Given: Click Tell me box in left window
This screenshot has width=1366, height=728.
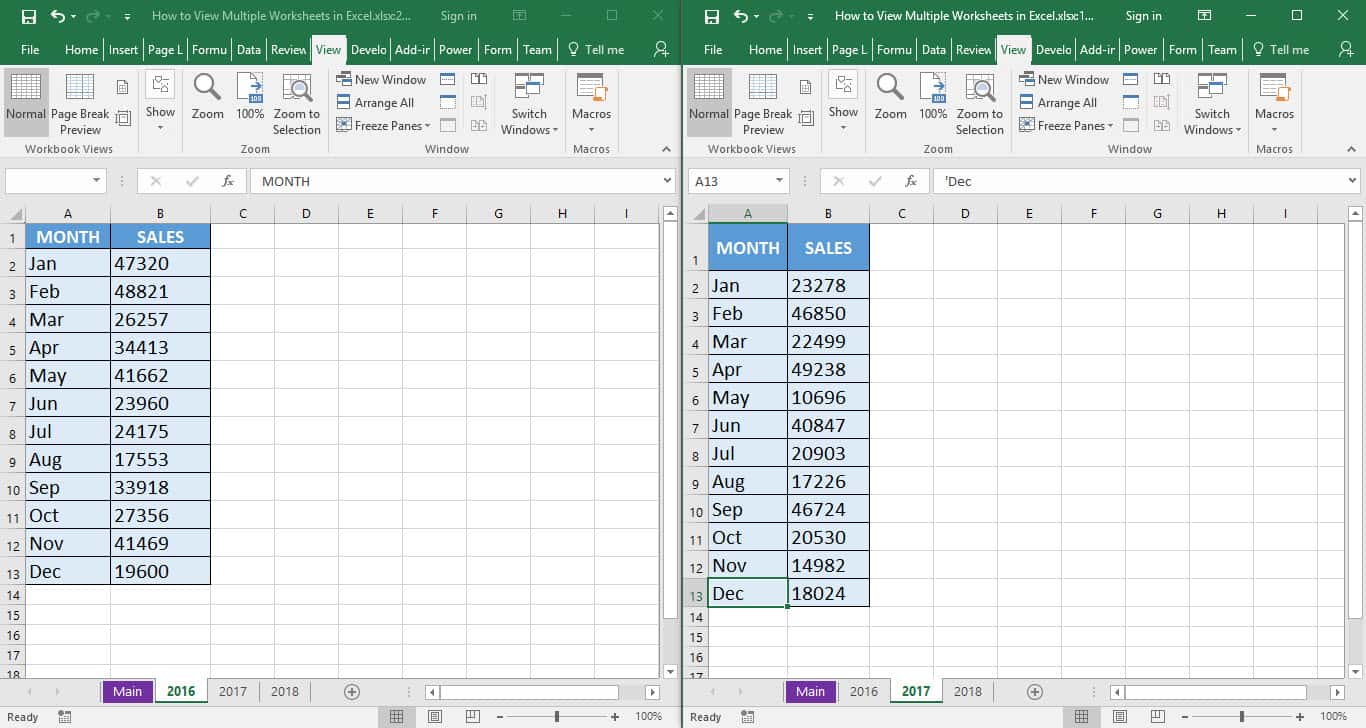Looking at the screenshot, I should tap(596, 49).
